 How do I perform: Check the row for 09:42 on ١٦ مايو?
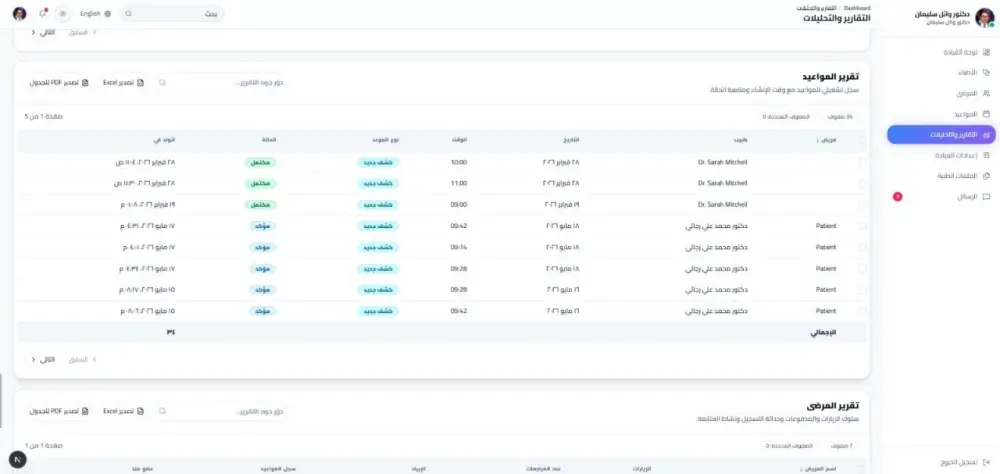[862, 311]
